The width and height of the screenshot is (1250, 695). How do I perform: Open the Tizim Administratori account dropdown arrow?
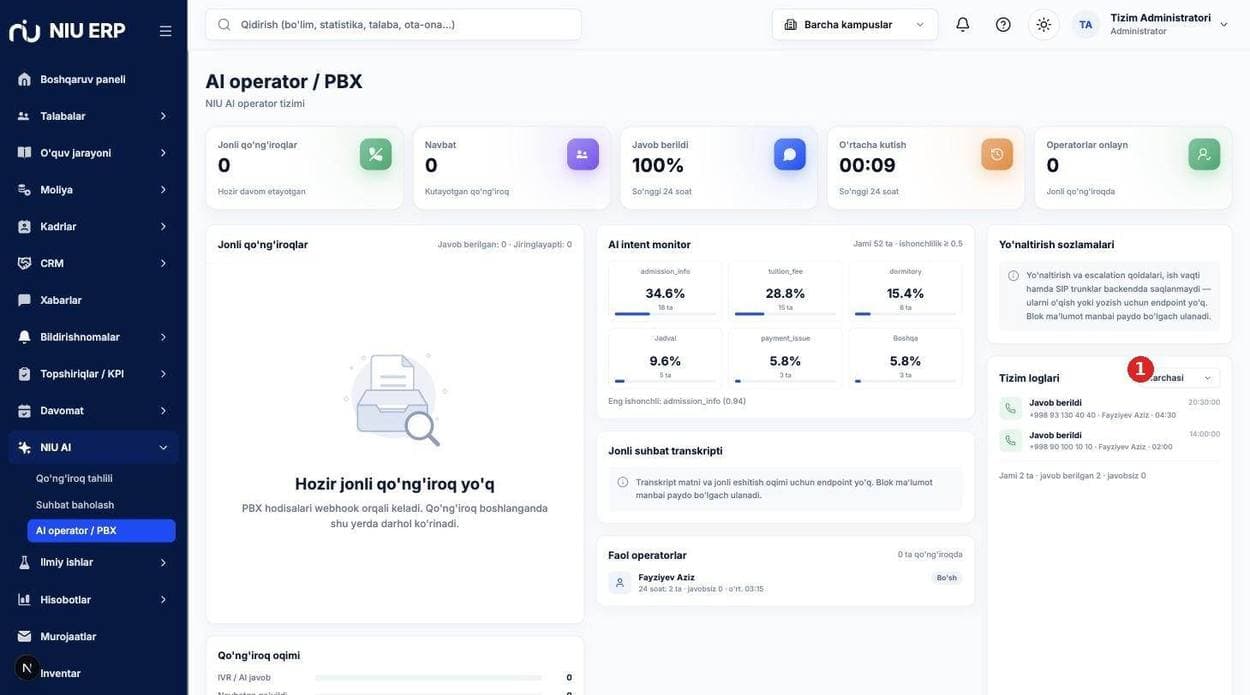1224,24
